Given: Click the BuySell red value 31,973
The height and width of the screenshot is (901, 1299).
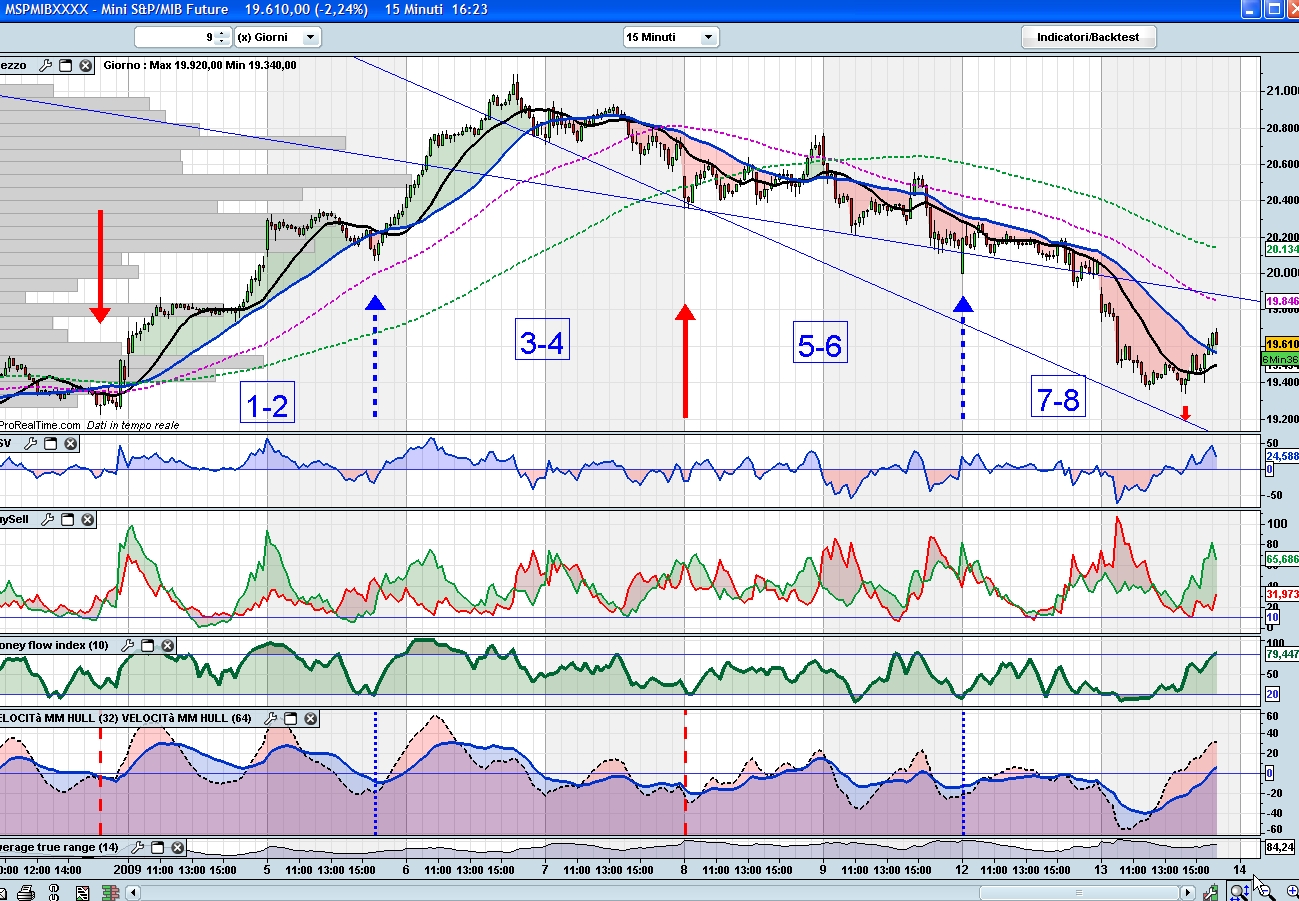Looking at the screenshot, I should click(1281, 594).
